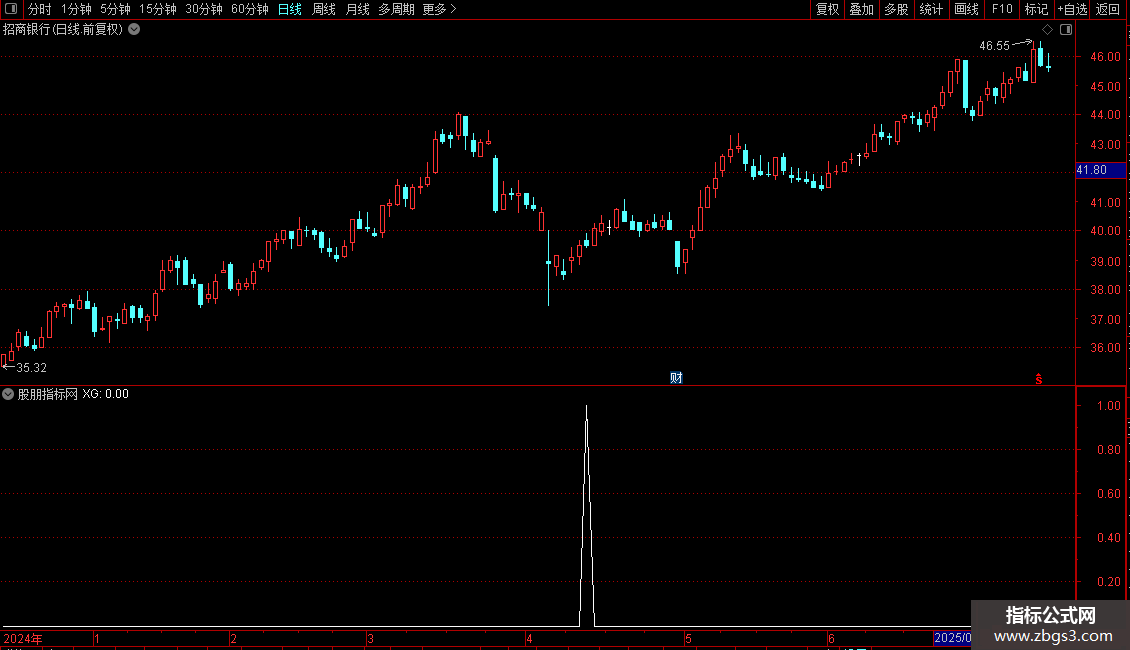This screenshot has width=1130, height=650.
Task: Click the white XG signal spike peak
Action: (587, 407)
